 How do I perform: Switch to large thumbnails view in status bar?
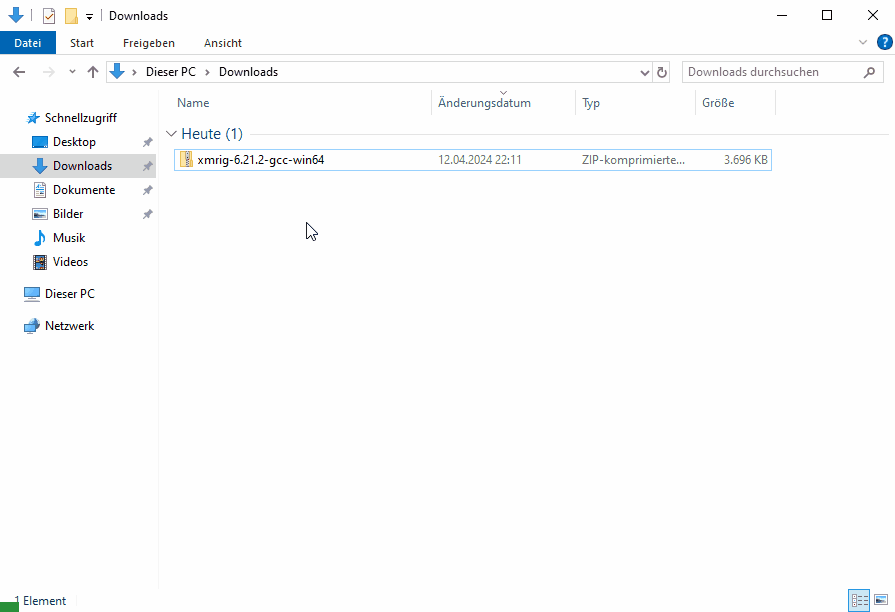881,600
